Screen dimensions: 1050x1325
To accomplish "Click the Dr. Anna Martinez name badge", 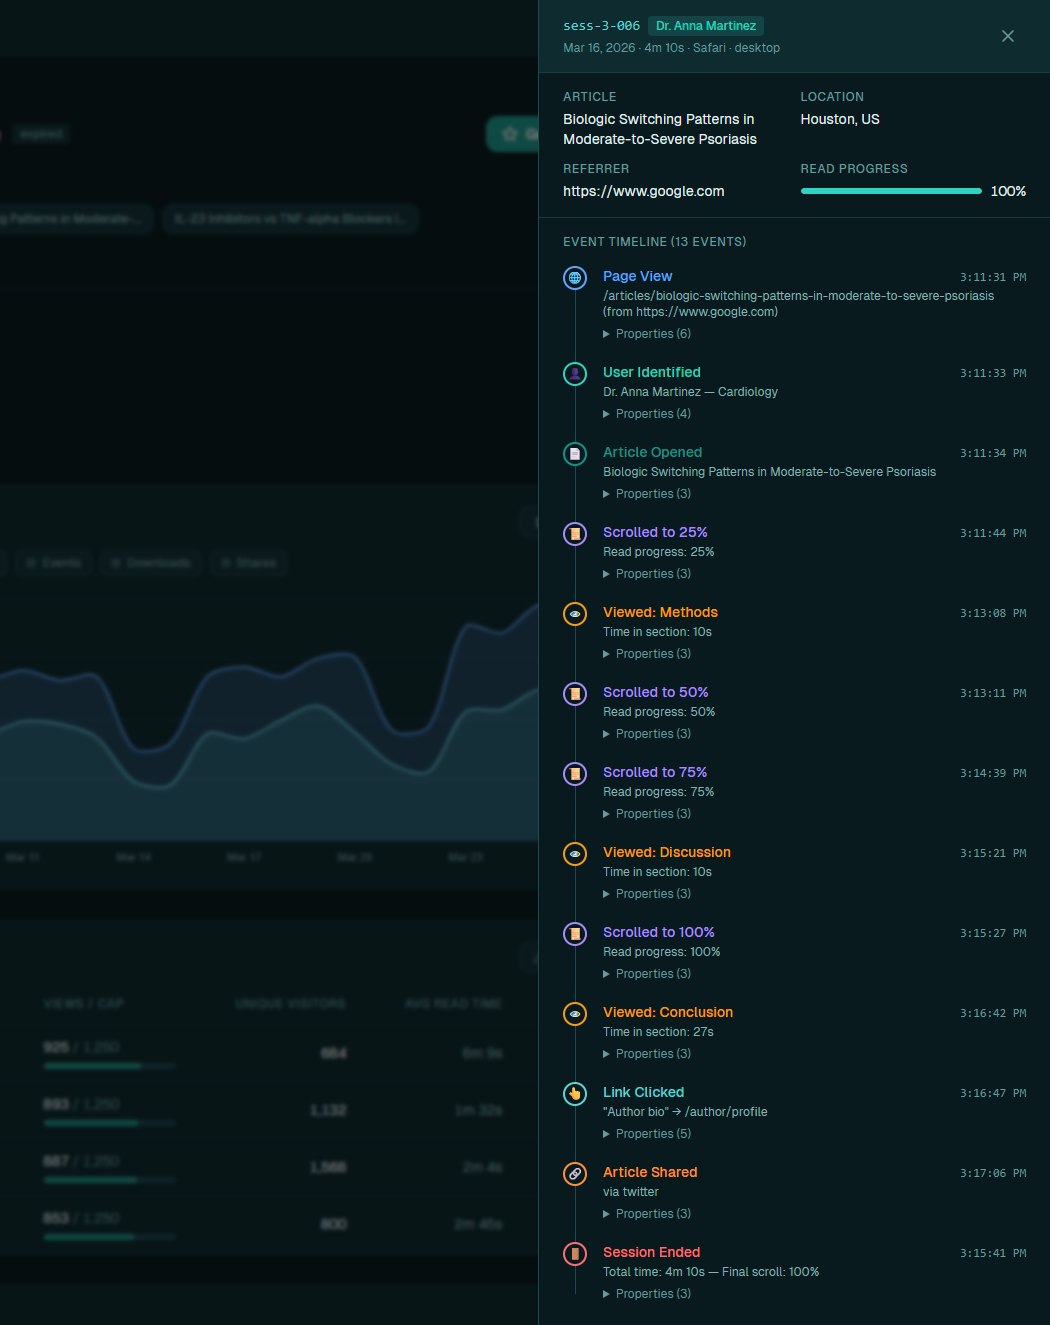I will 706,26.
